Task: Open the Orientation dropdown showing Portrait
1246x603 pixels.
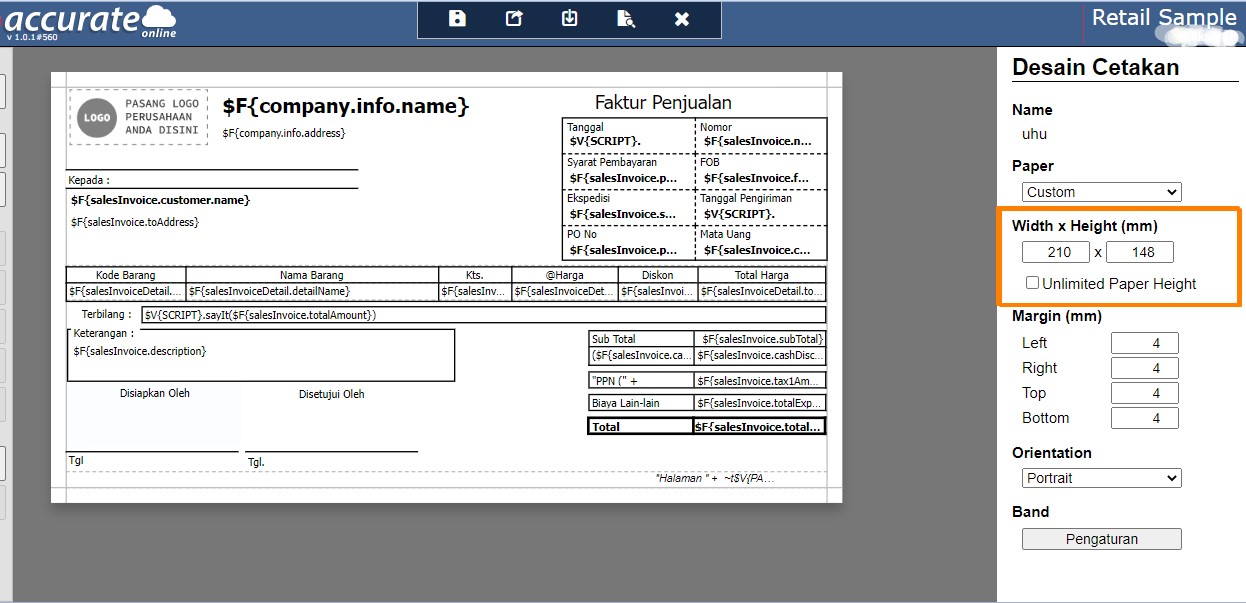Action: click(x=1101, y=478)
